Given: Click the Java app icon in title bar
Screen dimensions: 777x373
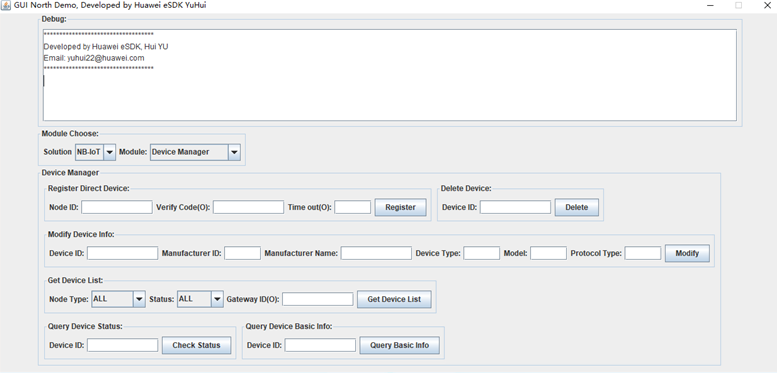Looking at the screenshot, I should (6, 5).
